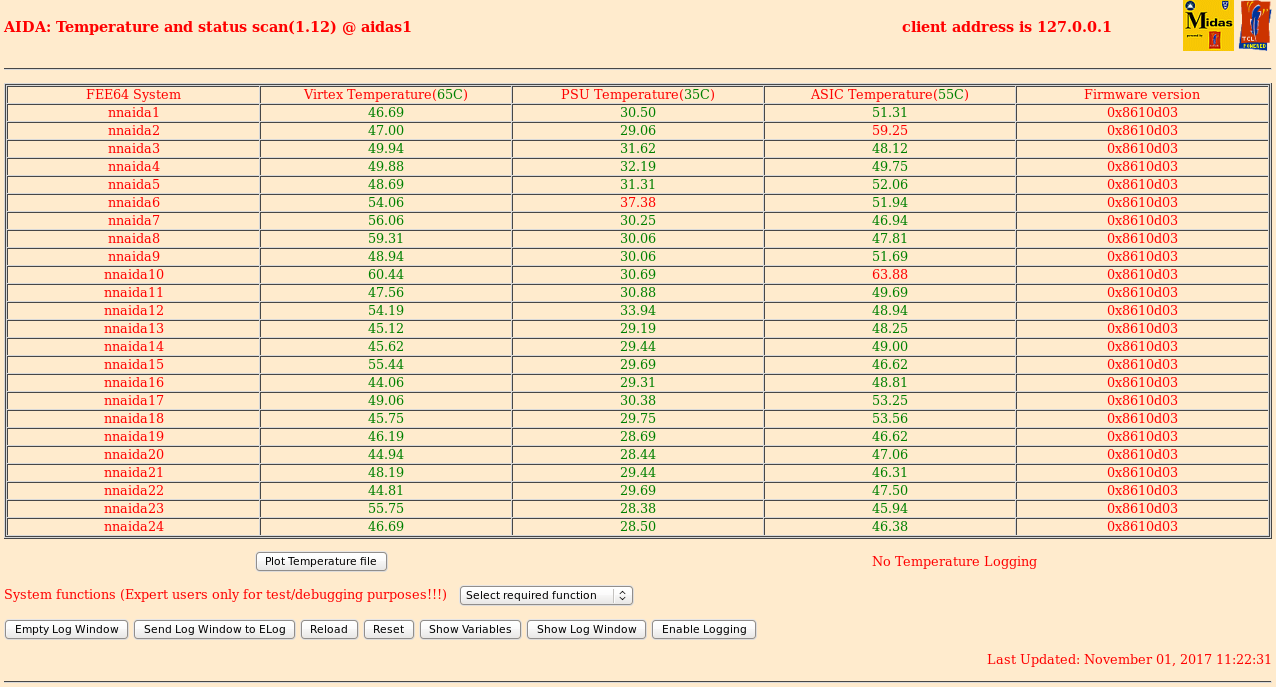Enable Logging button
Image resolution: width=1276 pixels, height=687 pixels.
(704, 630)
